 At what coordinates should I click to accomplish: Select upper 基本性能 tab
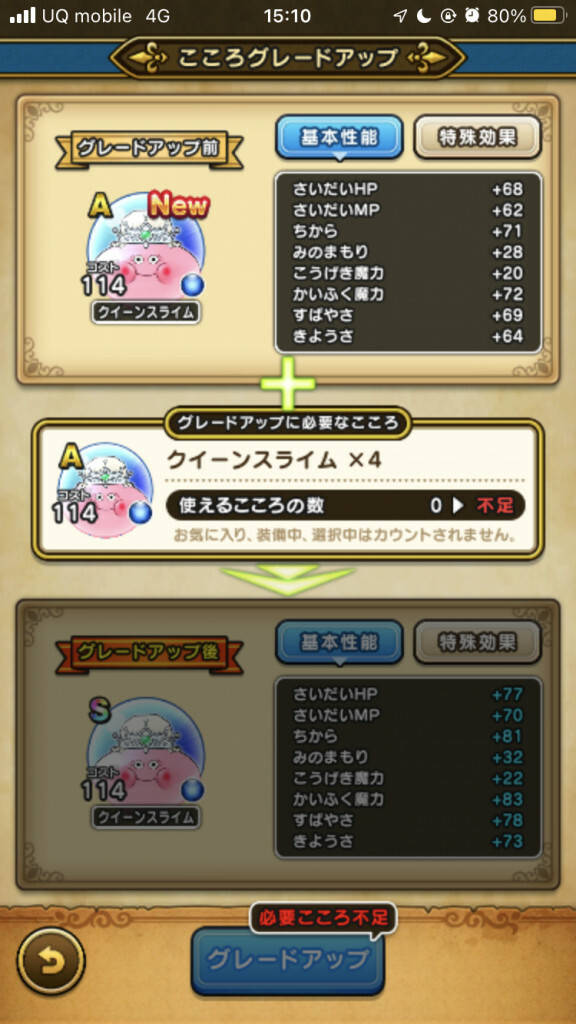click(339, 137)
